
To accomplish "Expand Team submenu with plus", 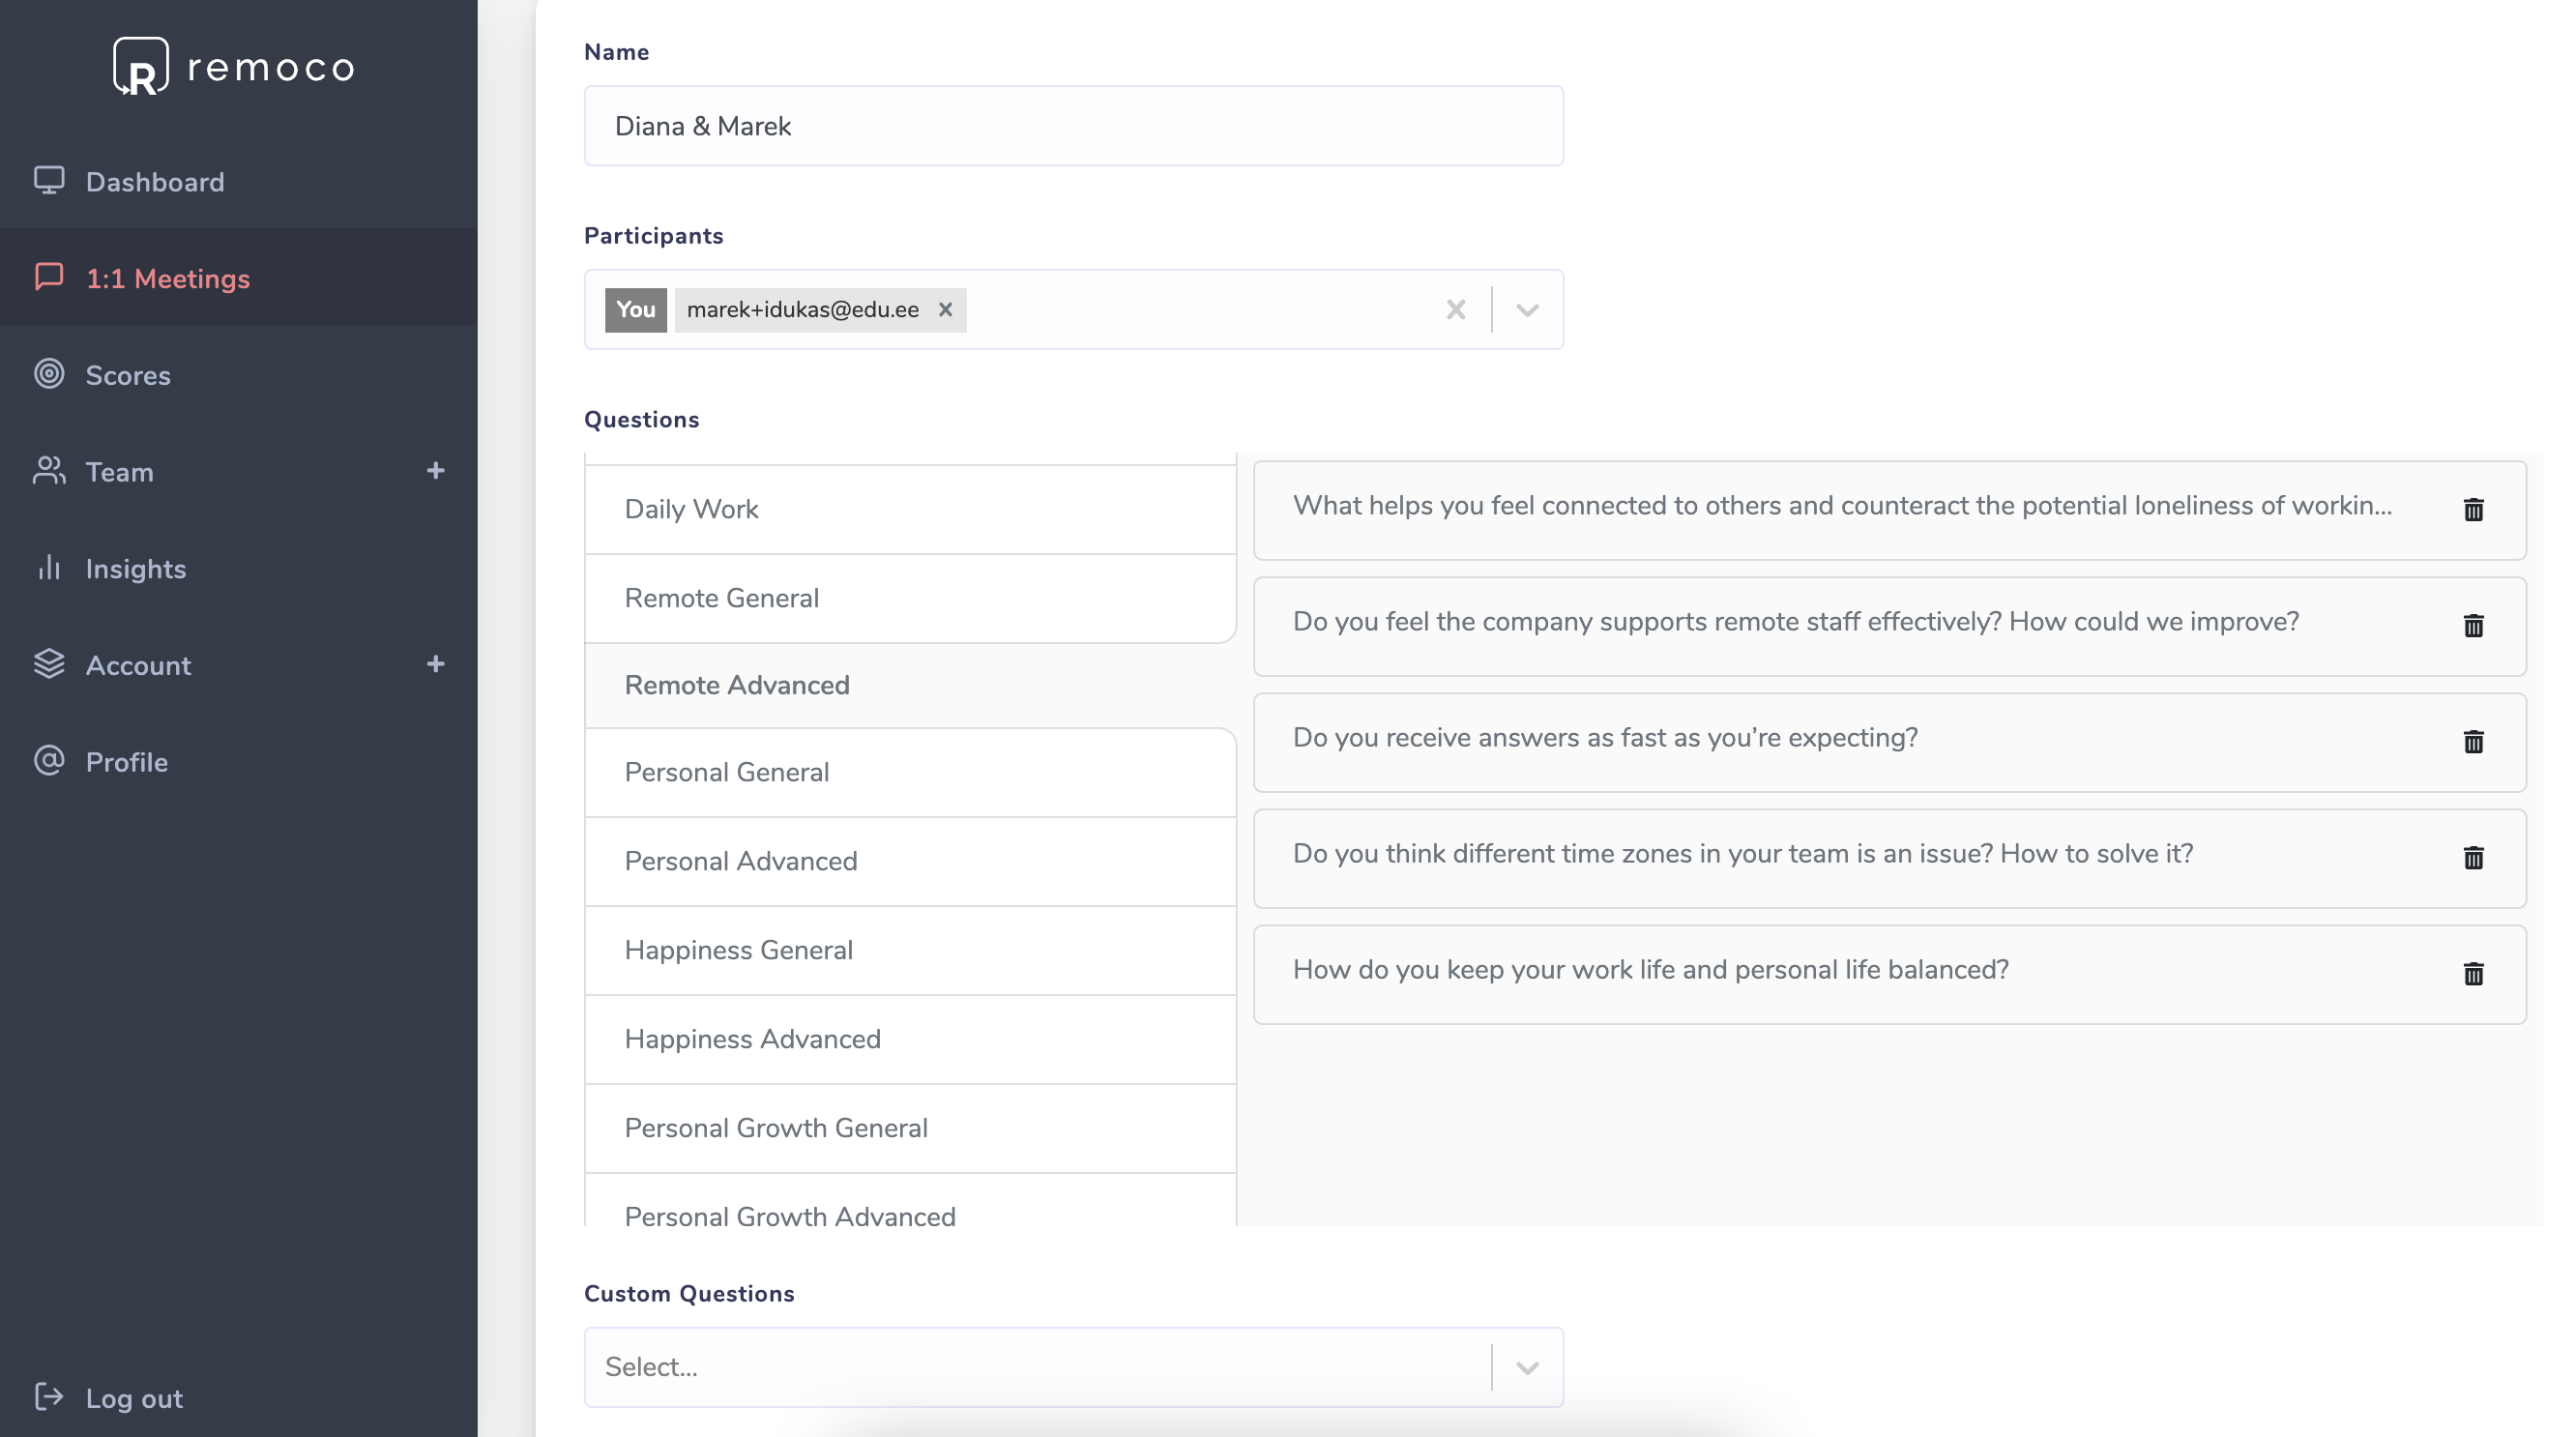I will (x=435, y=471).
